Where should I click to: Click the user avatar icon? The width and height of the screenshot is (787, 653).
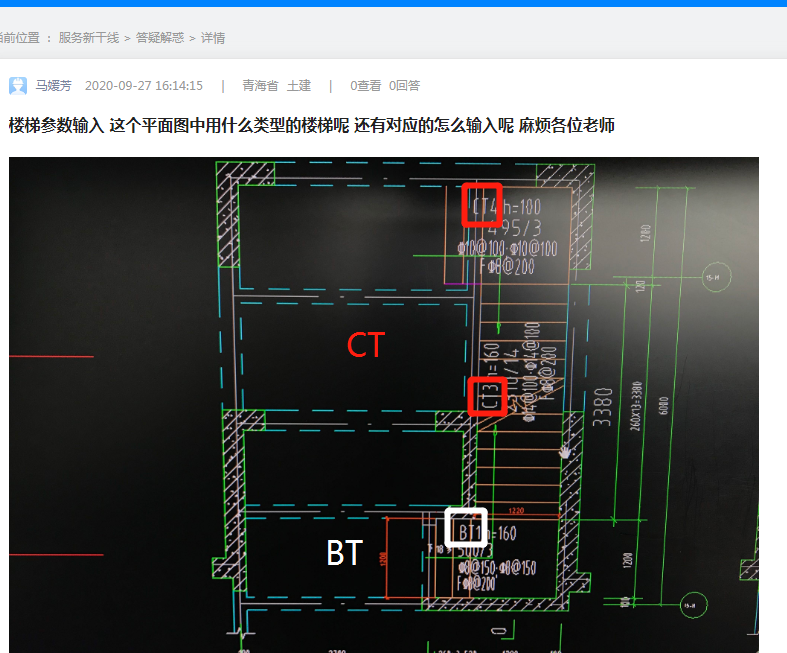[x=18, y=86]
